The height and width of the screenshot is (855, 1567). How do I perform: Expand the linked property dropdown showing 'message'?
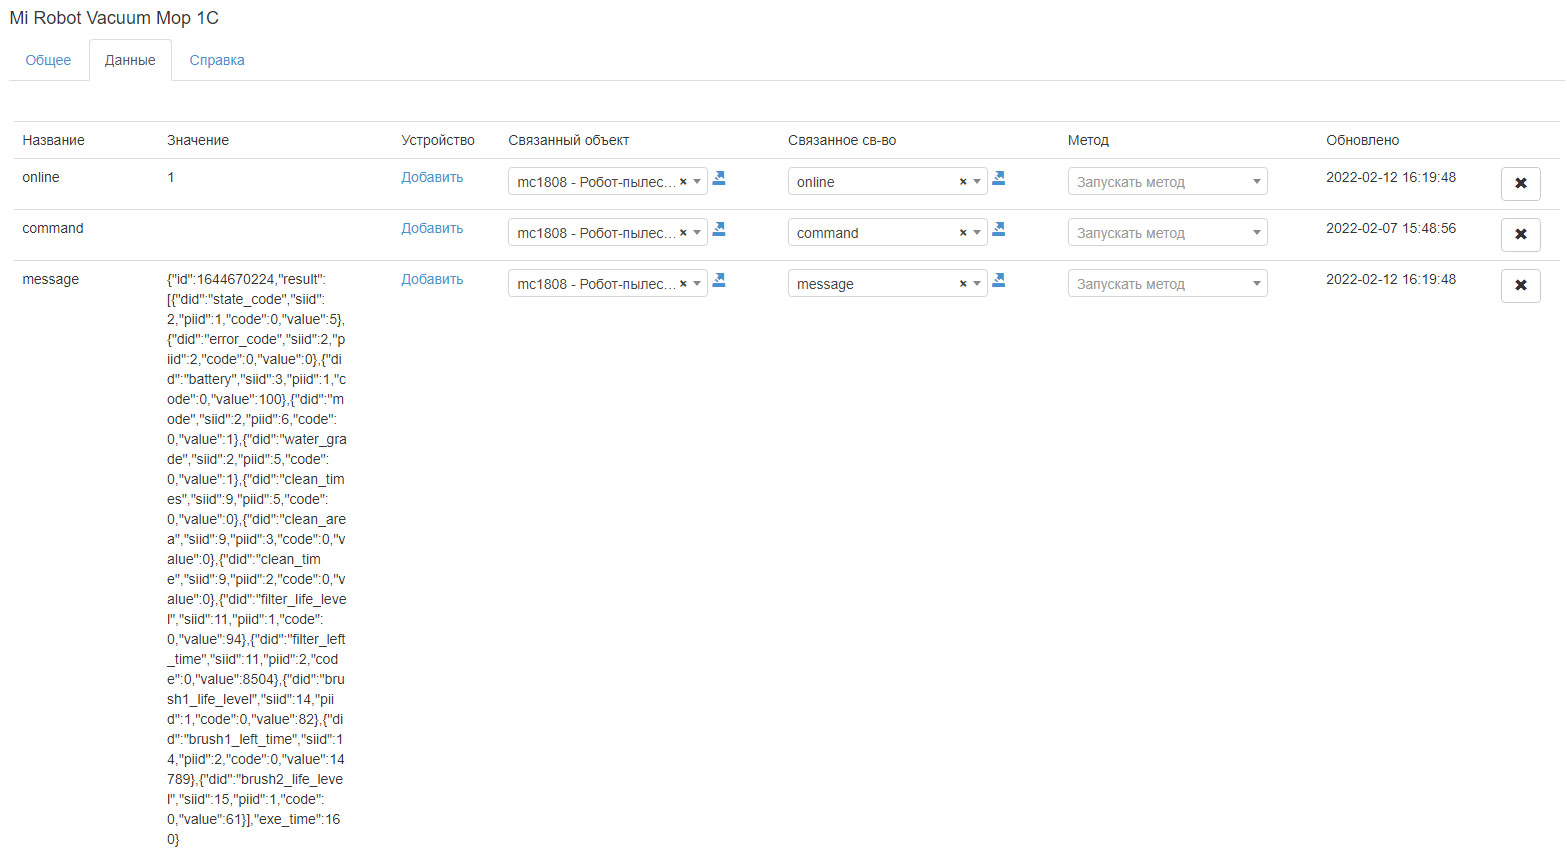pos(977,284)
